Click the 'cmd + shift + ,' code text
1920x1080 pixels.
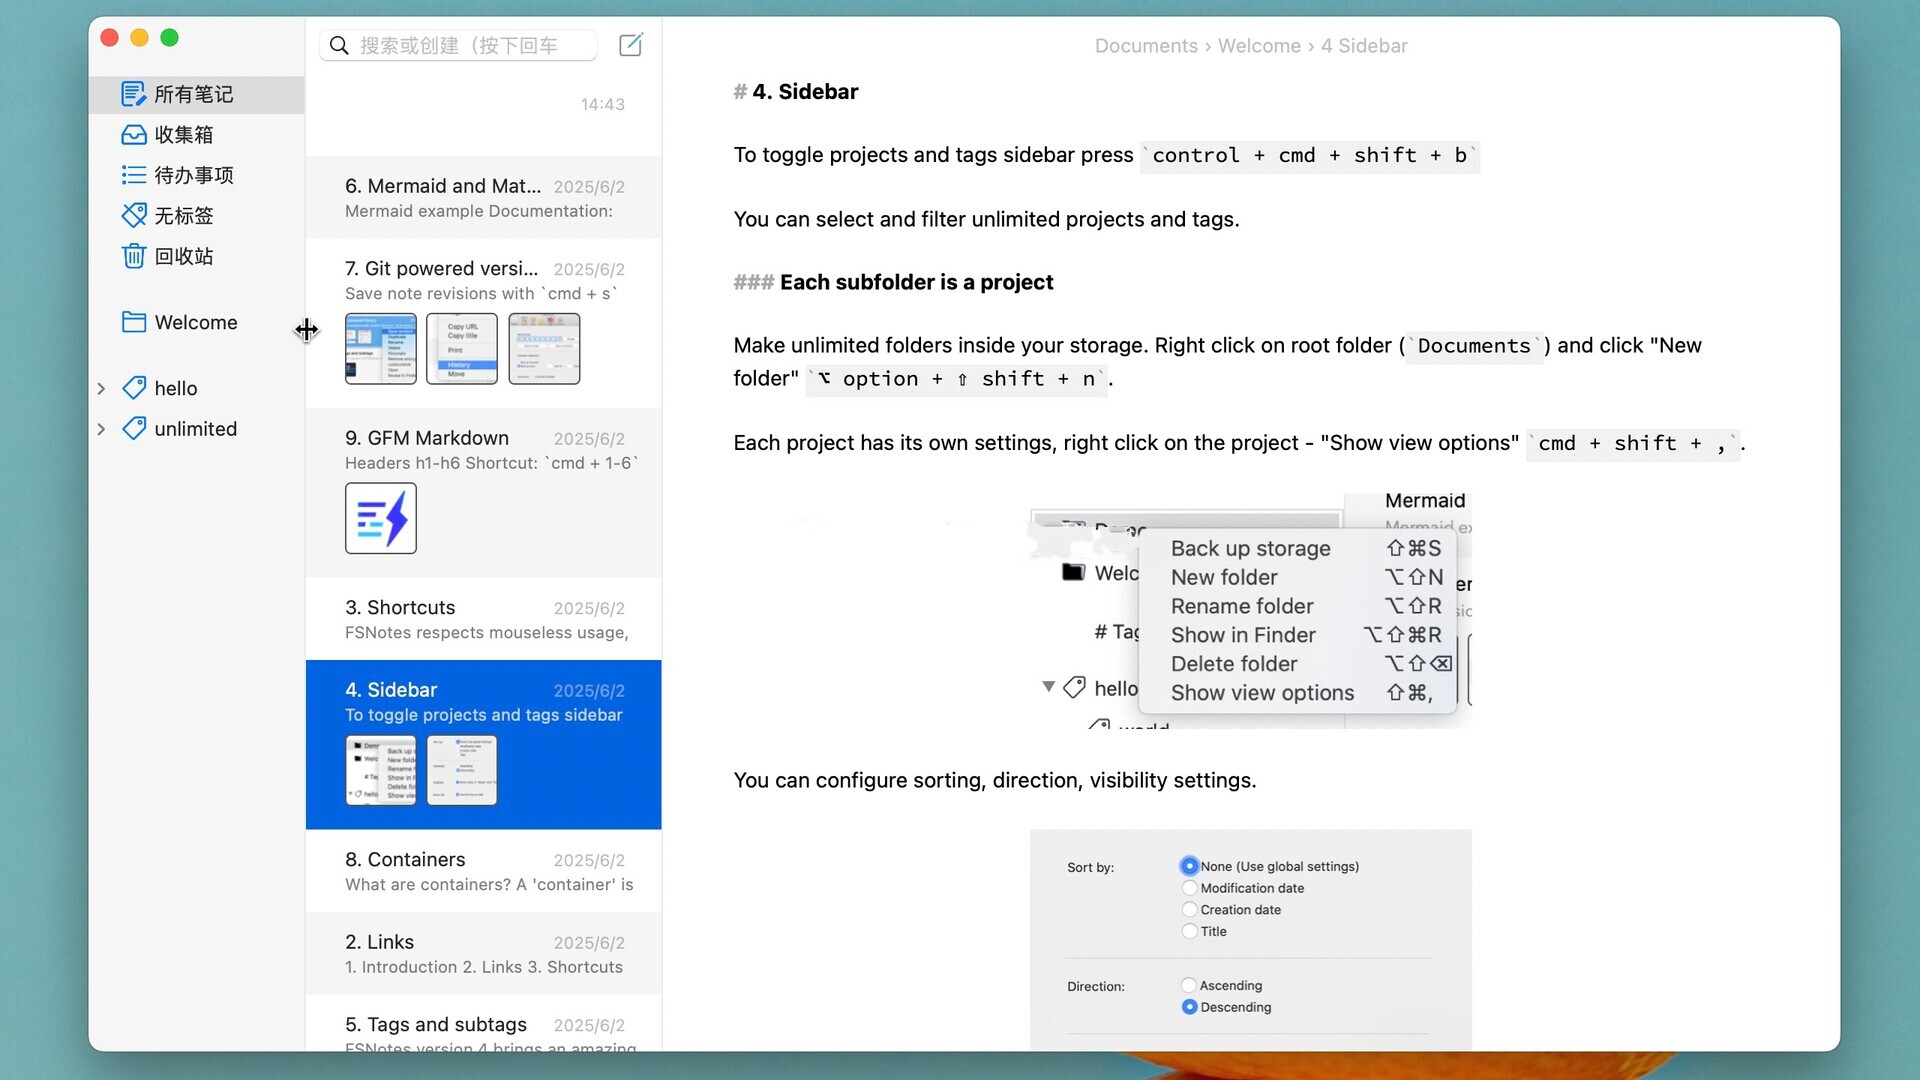(1632, 443)
